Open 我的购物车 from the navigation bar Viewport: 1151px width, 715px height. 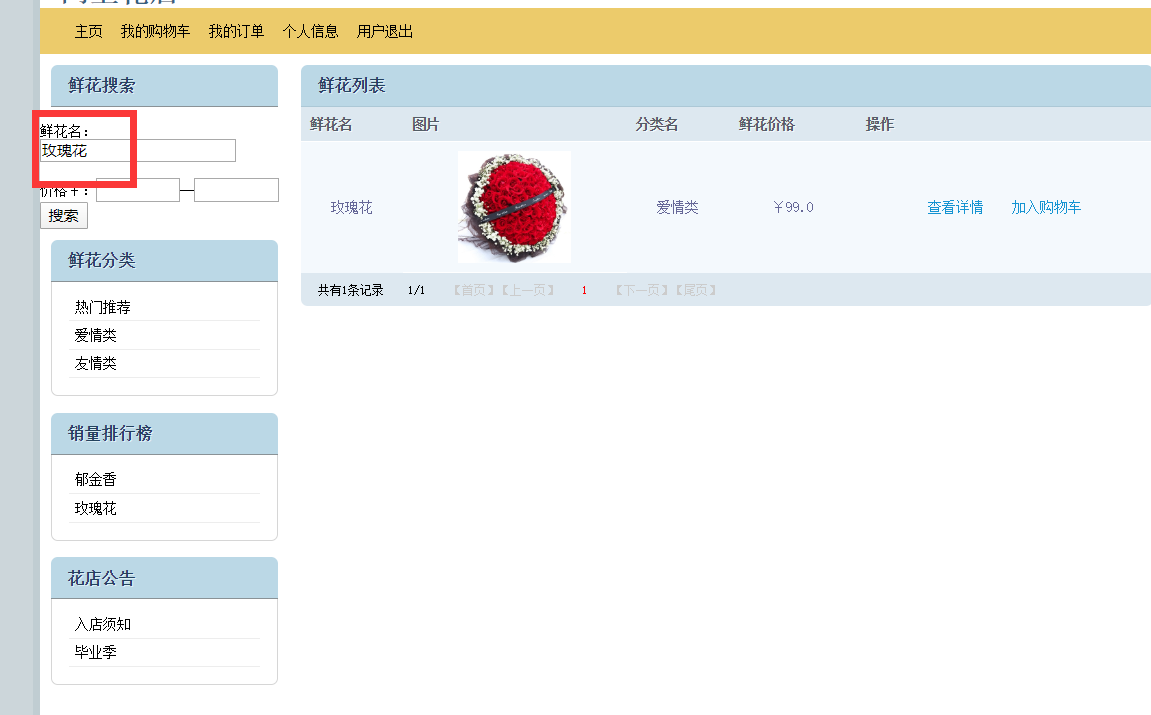[155, 31]
